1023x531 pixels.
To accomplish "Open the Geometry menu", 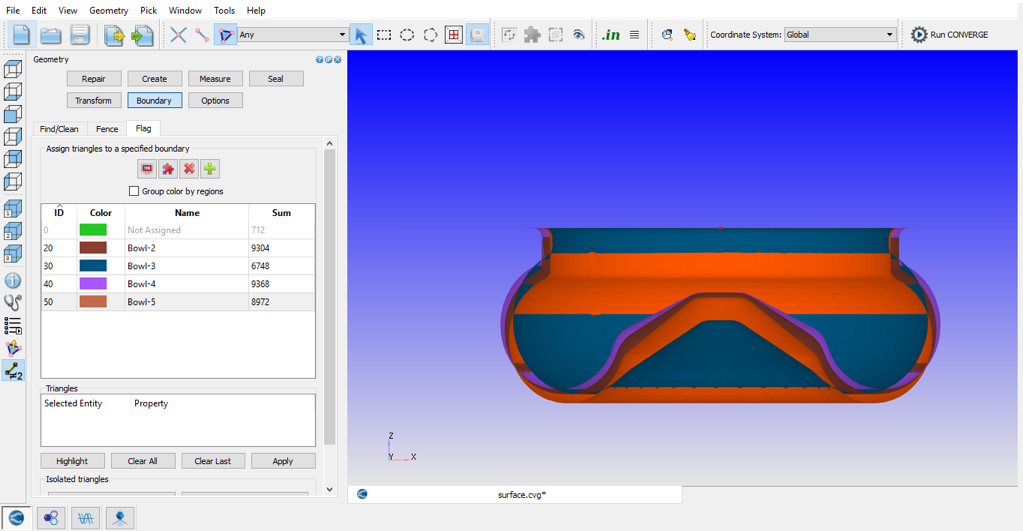I will (x=108, y=10).
